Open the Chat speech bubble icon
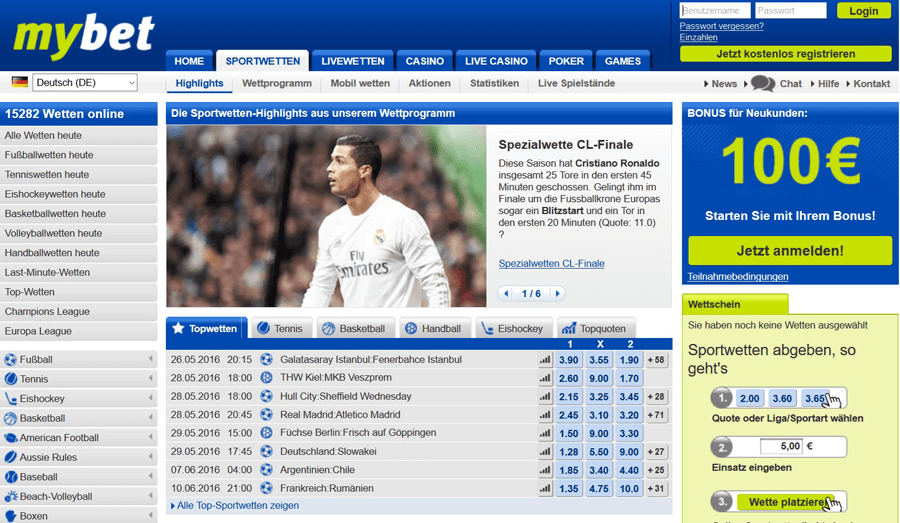 [x=763, y=83]
